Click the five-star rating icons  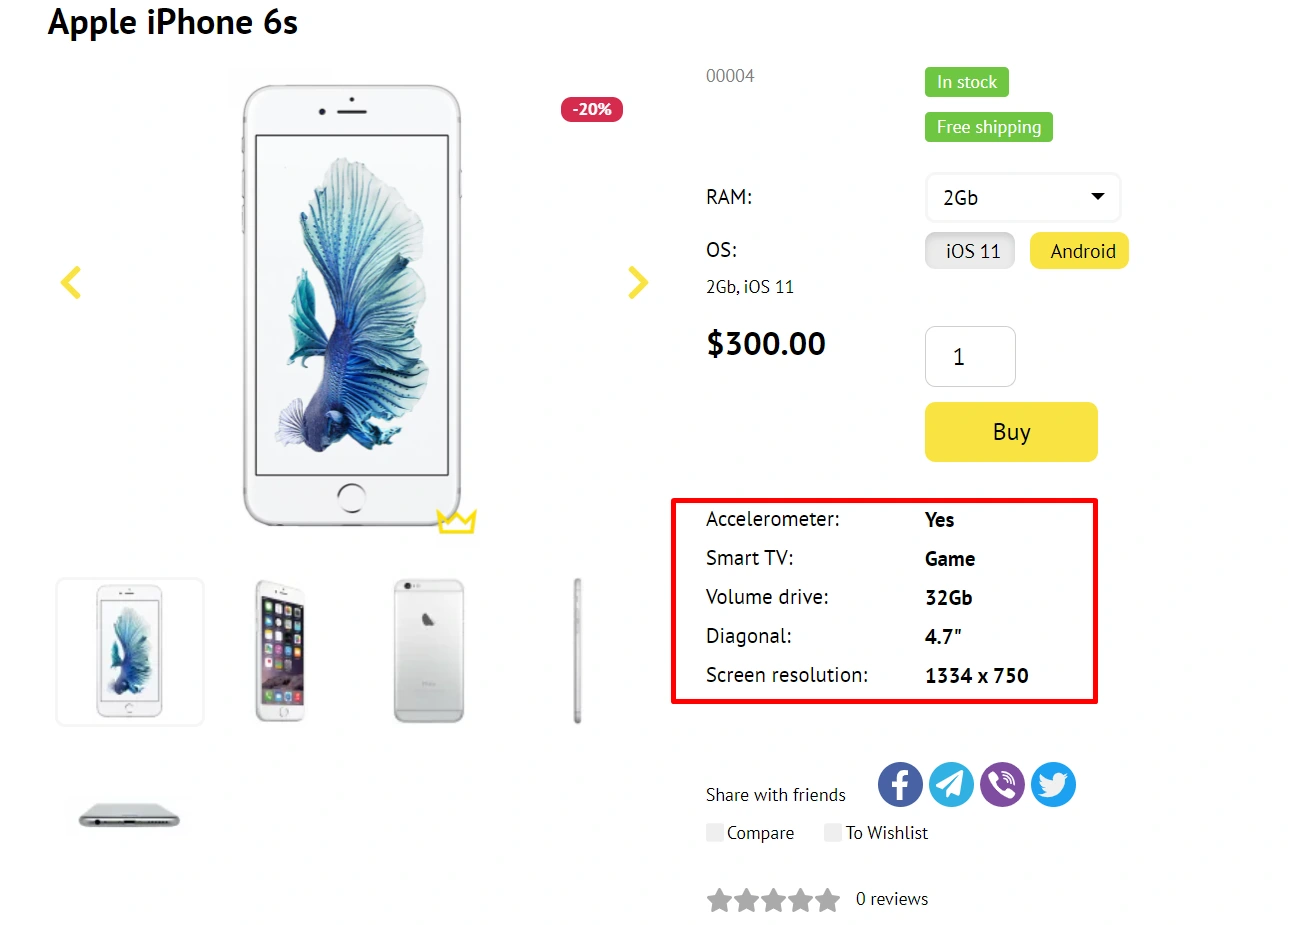(x=773, y=900)
